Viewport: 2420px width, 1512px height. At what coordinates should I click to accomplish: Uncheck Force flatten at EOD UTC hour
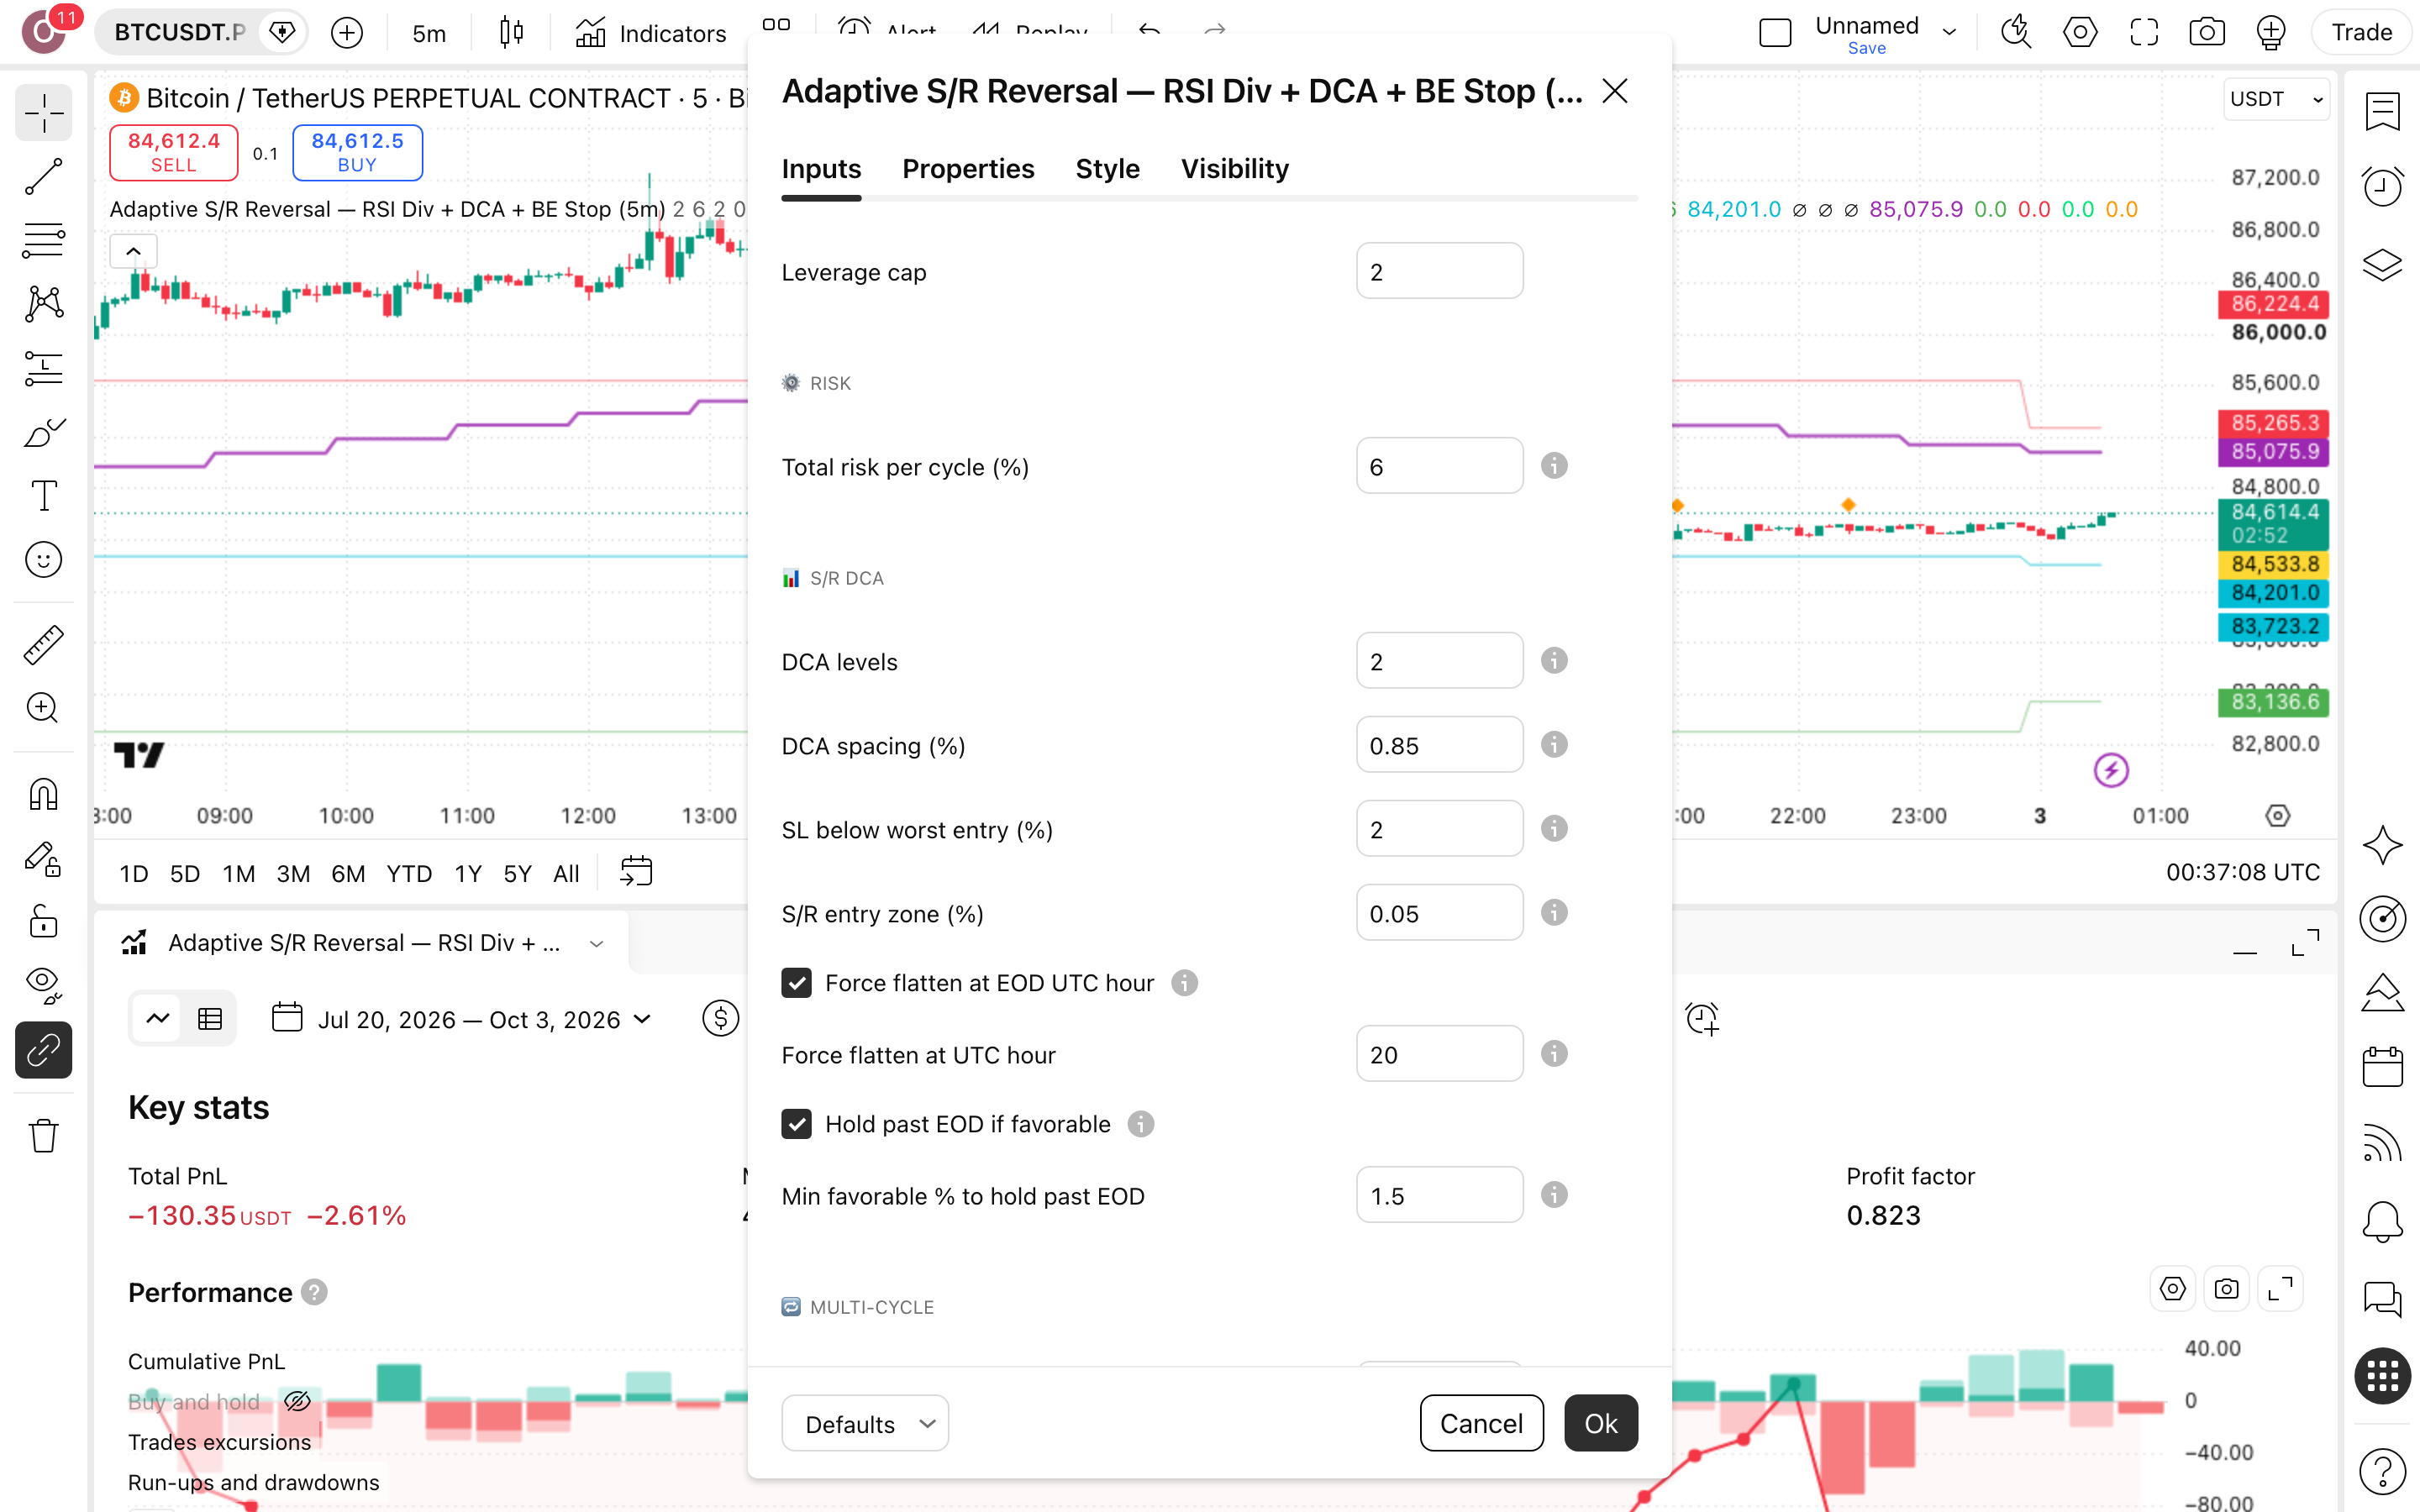tap(796, 983)
